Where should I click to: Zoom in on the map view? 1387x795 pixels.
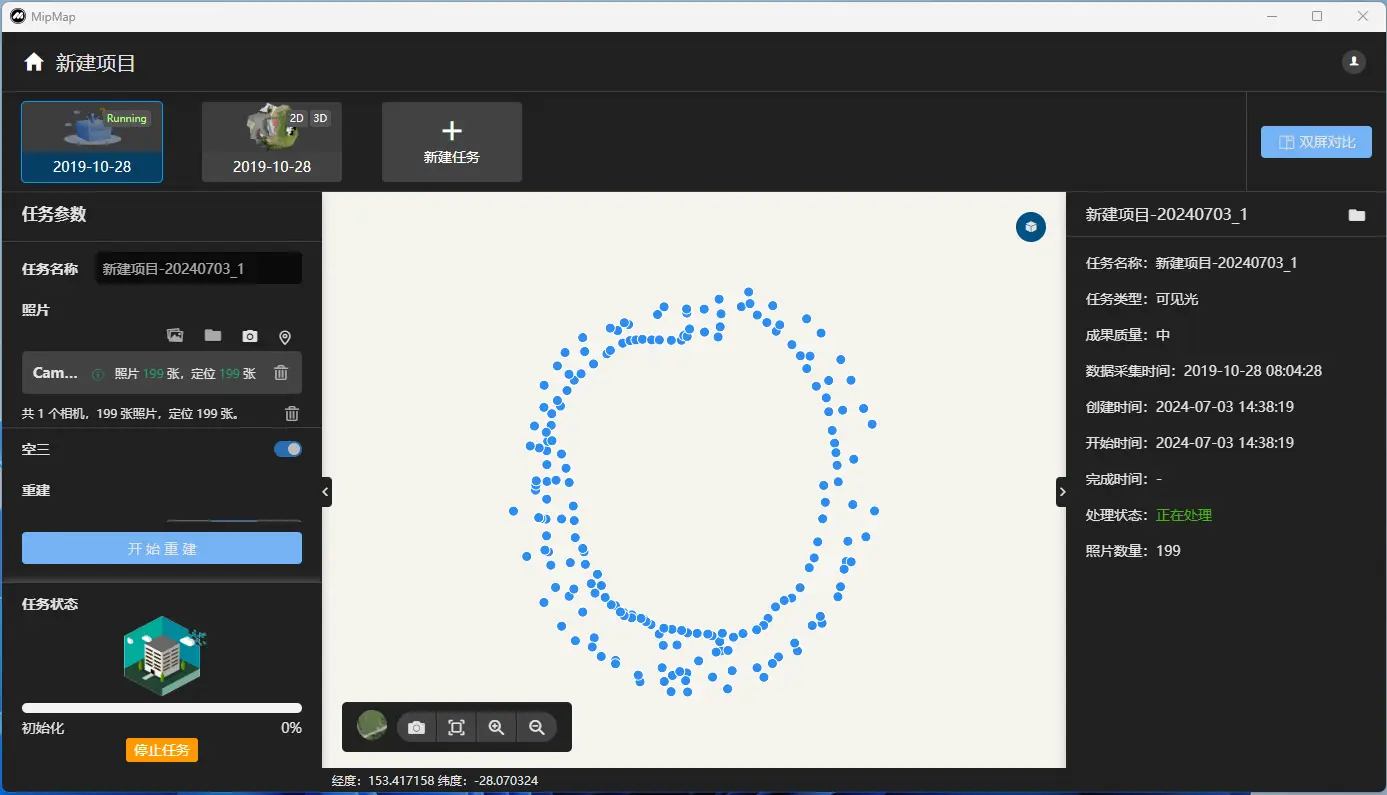497,727
